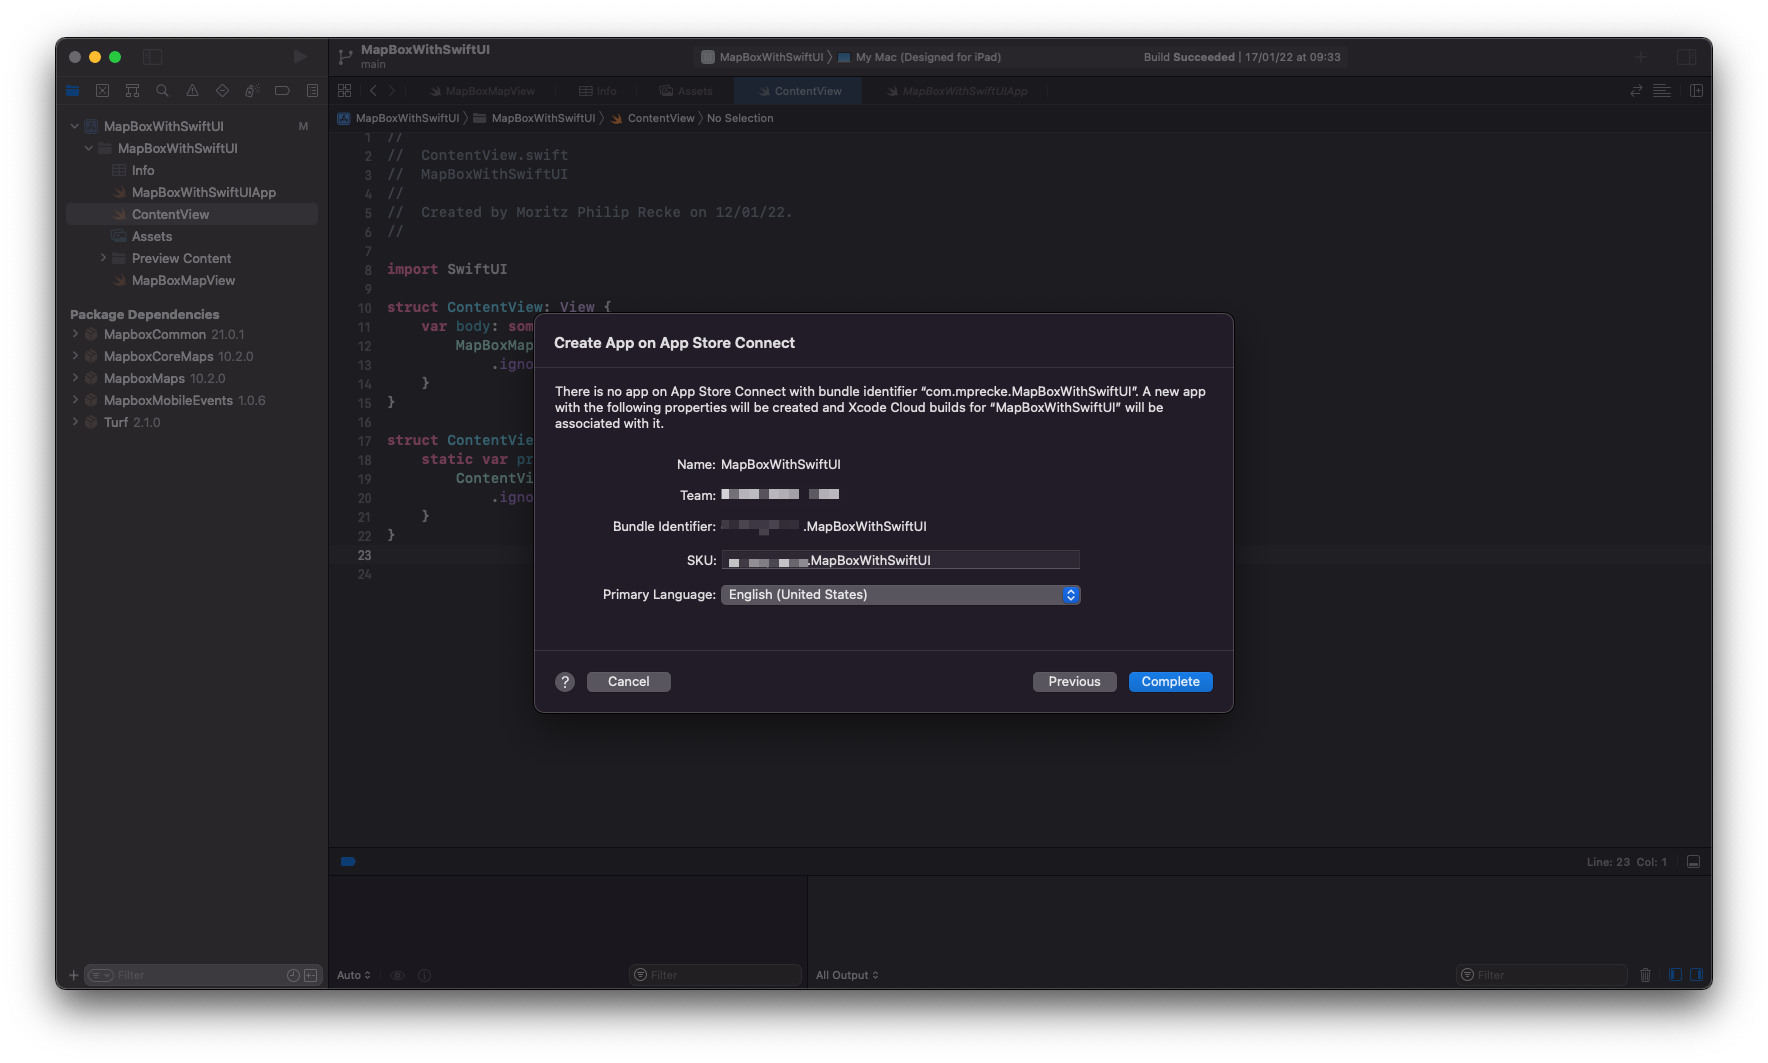This screenshot has height=1063, width=1768.
Task: Click the code review arrows icon
Action: [x=1636, y=91]
